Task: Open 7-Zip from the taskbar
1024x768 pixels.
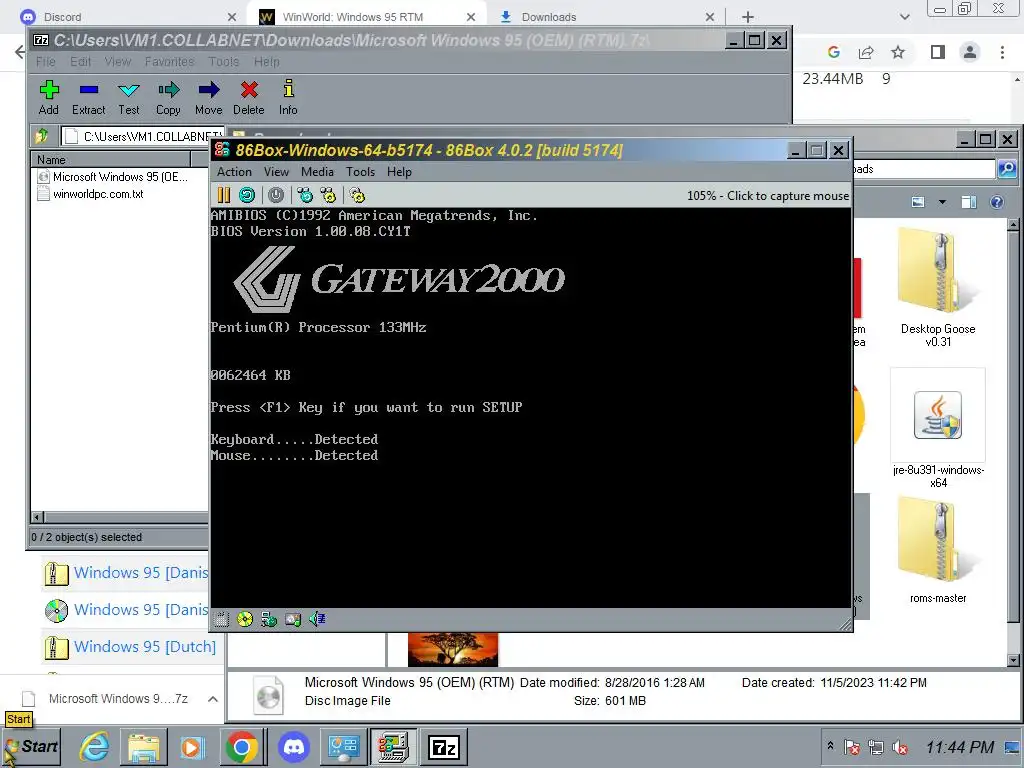Action: 443,746
